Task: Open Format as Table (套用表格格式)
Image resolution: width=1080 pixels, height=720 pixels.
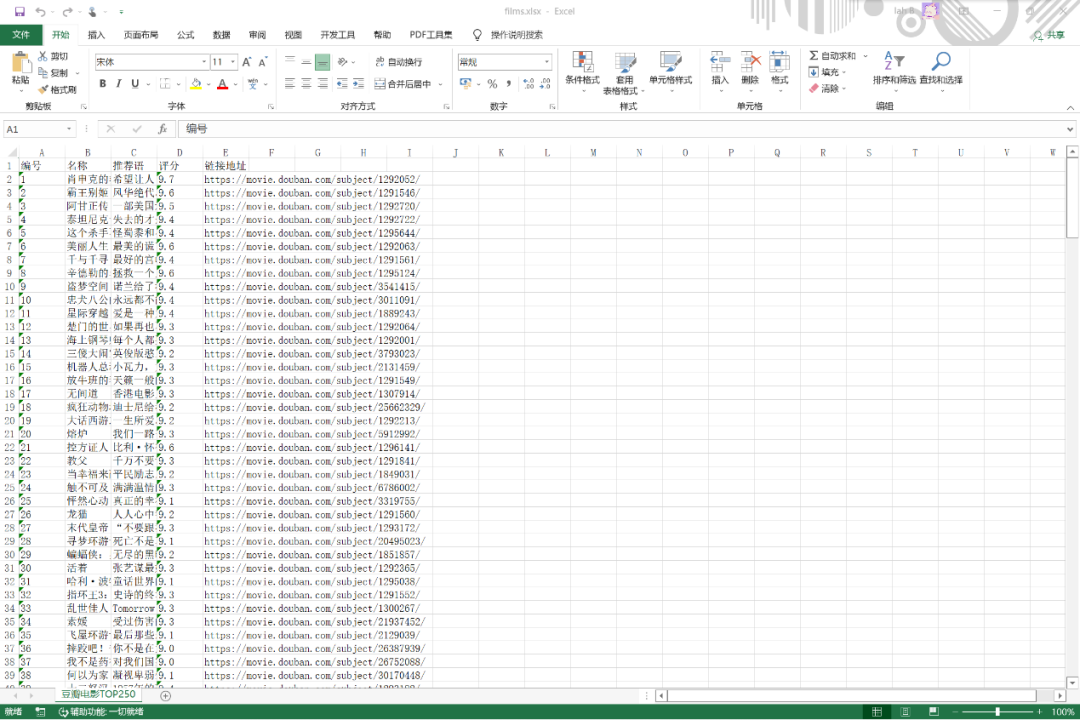Action: [x=624, y=72]
